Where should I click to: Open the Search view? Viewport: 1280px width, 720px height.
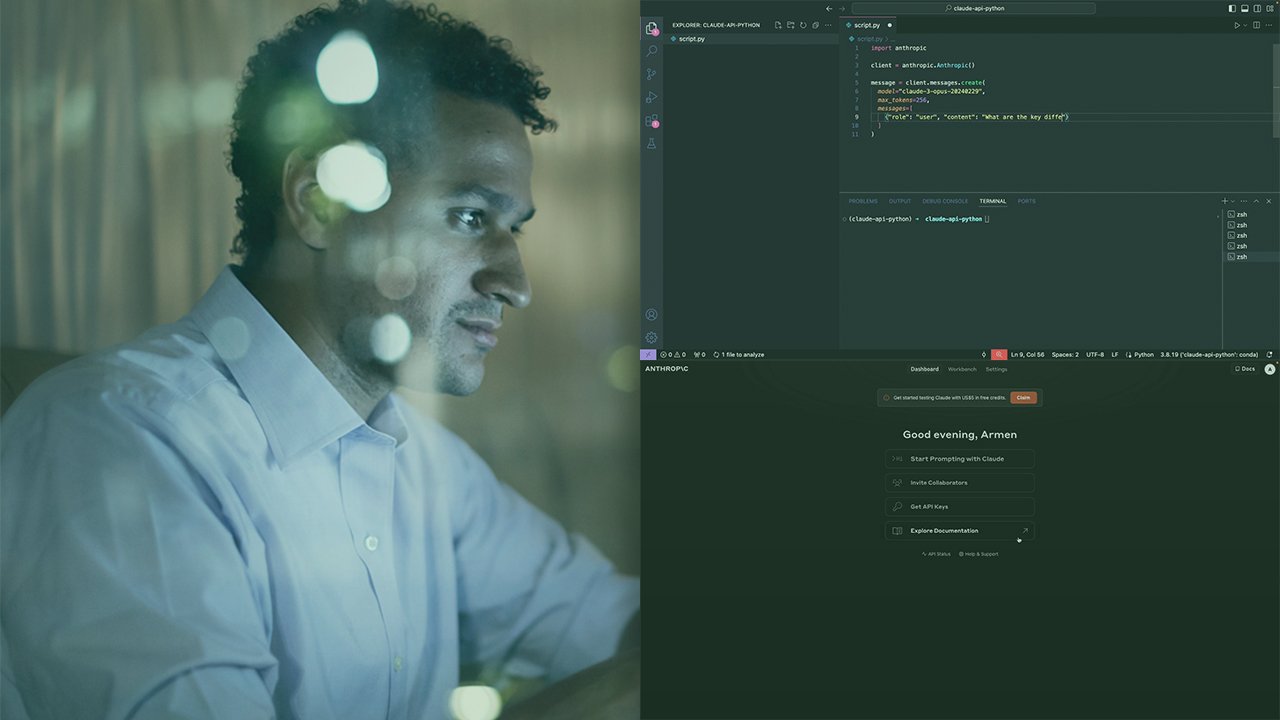pyautogui.click(x=651, y=51)
